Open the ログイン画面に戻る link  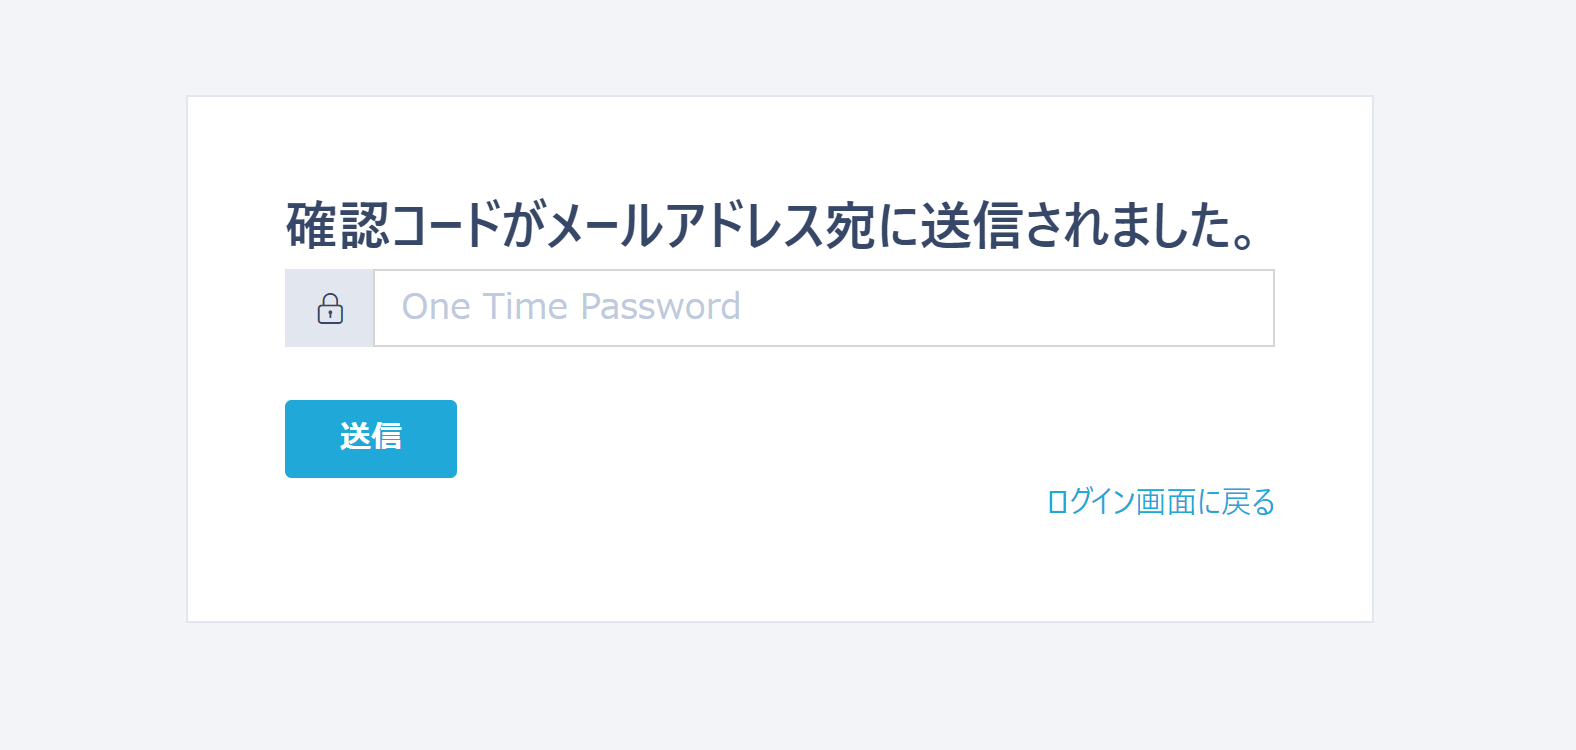[1160, 502]
